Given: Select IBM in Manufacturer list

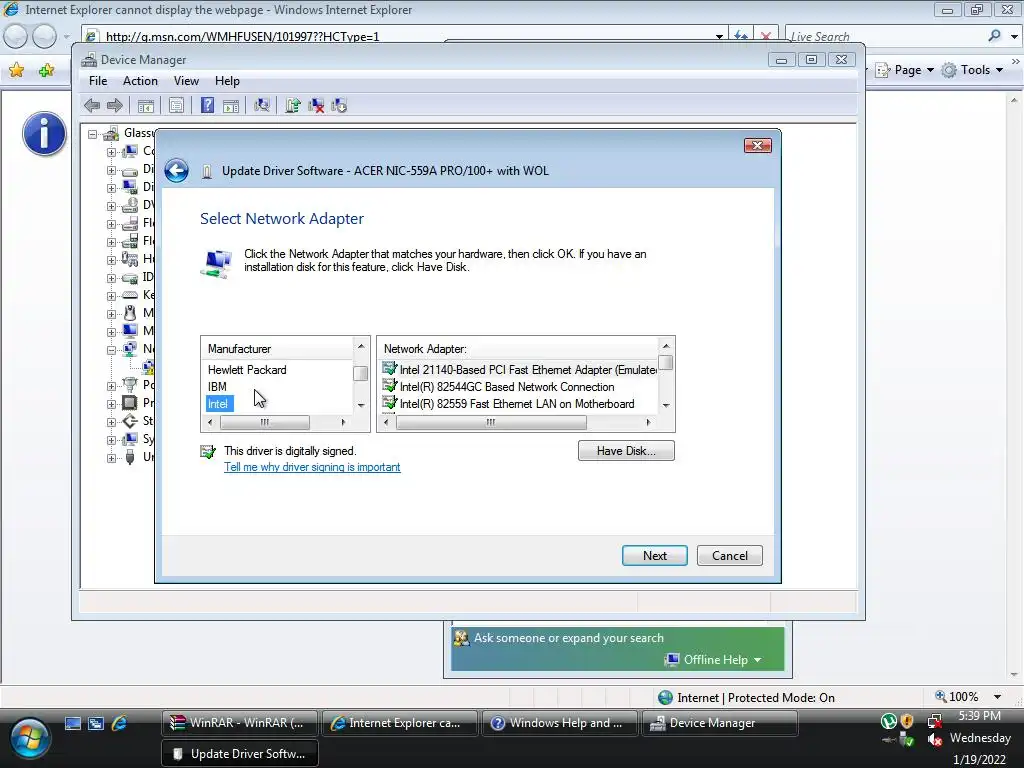Looking at the screenshot, I should tap(217, 387).
